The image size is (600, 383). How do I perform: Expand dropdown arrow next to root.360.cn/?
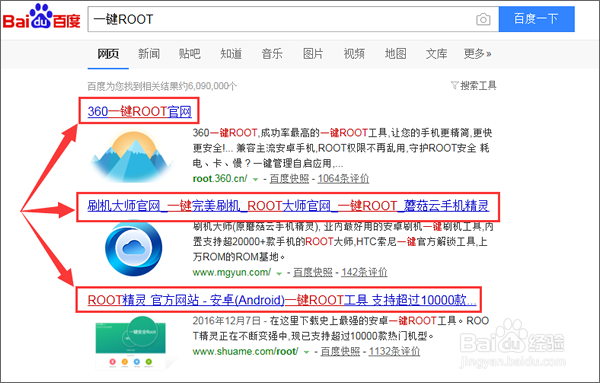[255, 179]
